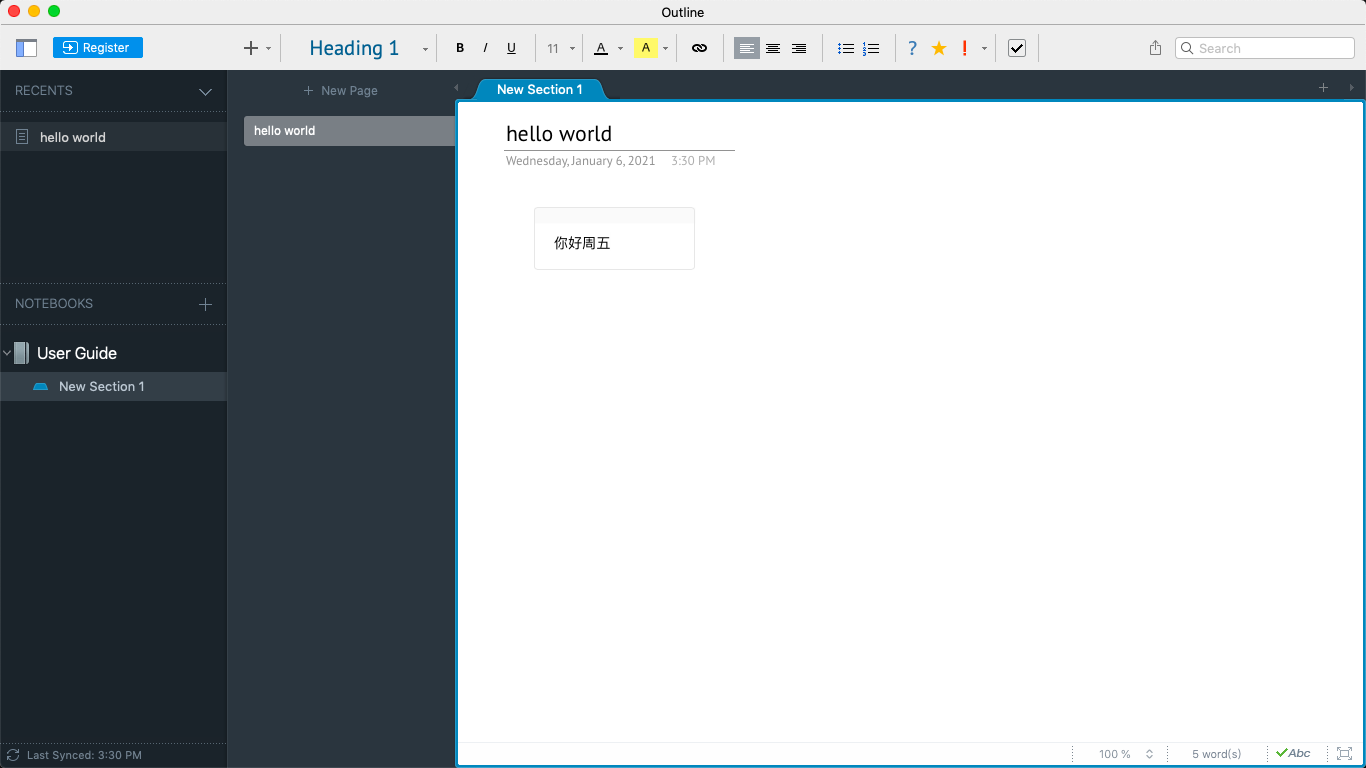Apply the yellow highlight color

645,48
